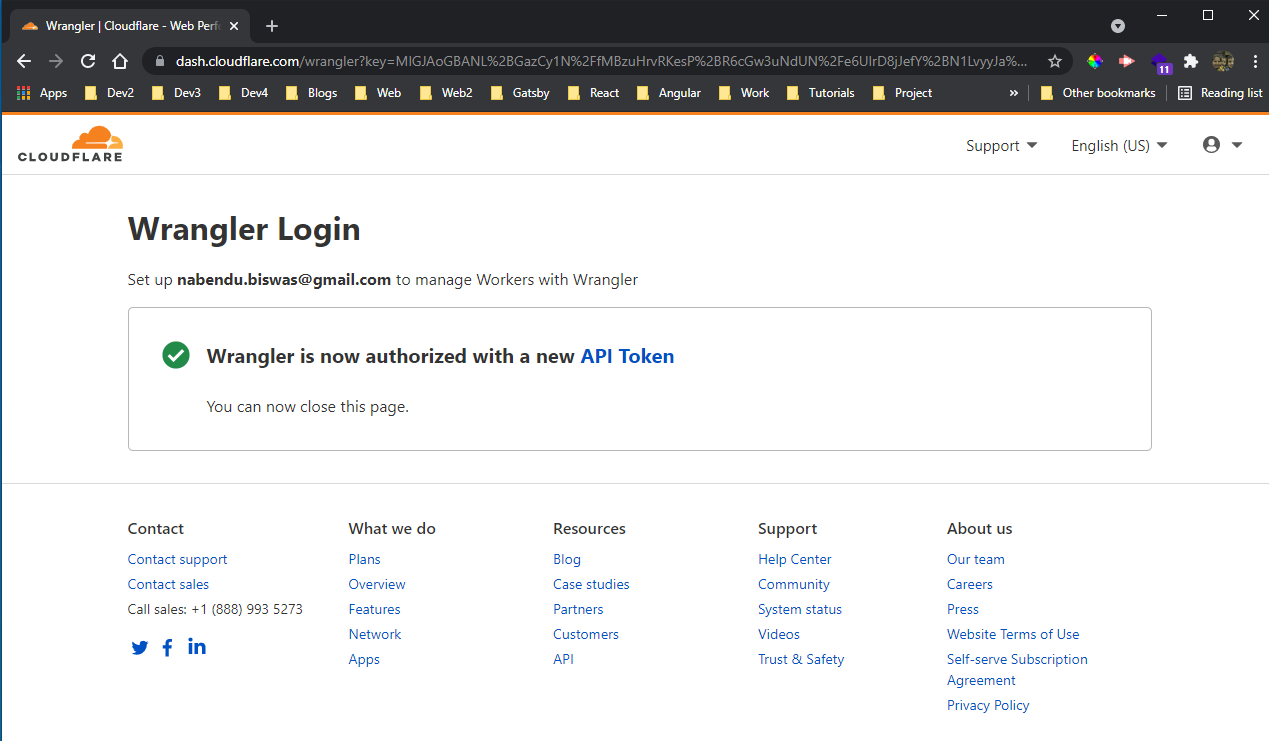Open the Features footer link
The image size is (1269, 741).
coord(374,609)
